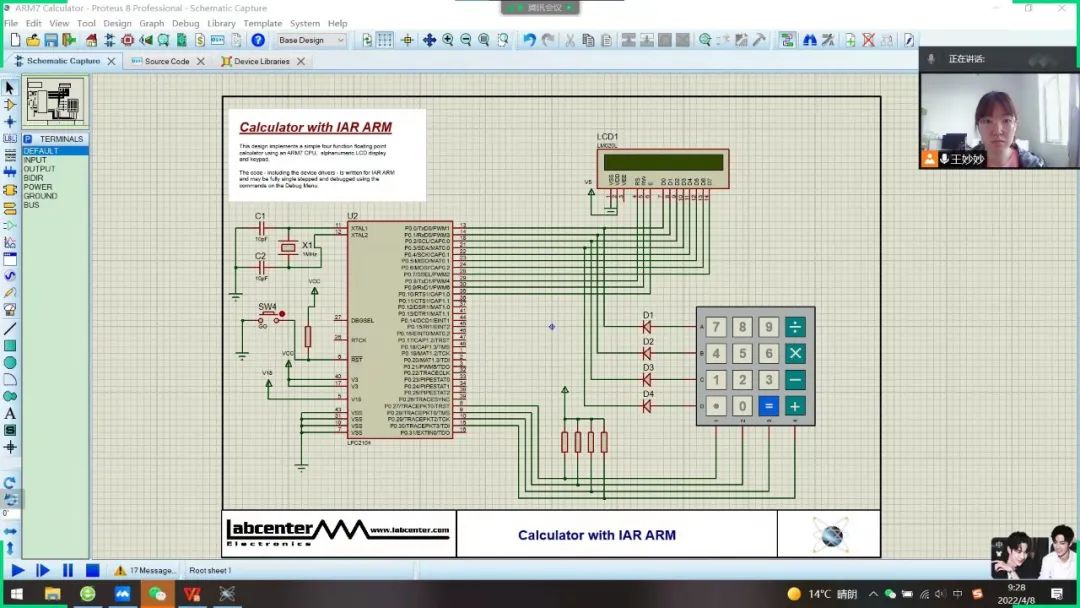Open the 17 Messages status indicator

145,570
